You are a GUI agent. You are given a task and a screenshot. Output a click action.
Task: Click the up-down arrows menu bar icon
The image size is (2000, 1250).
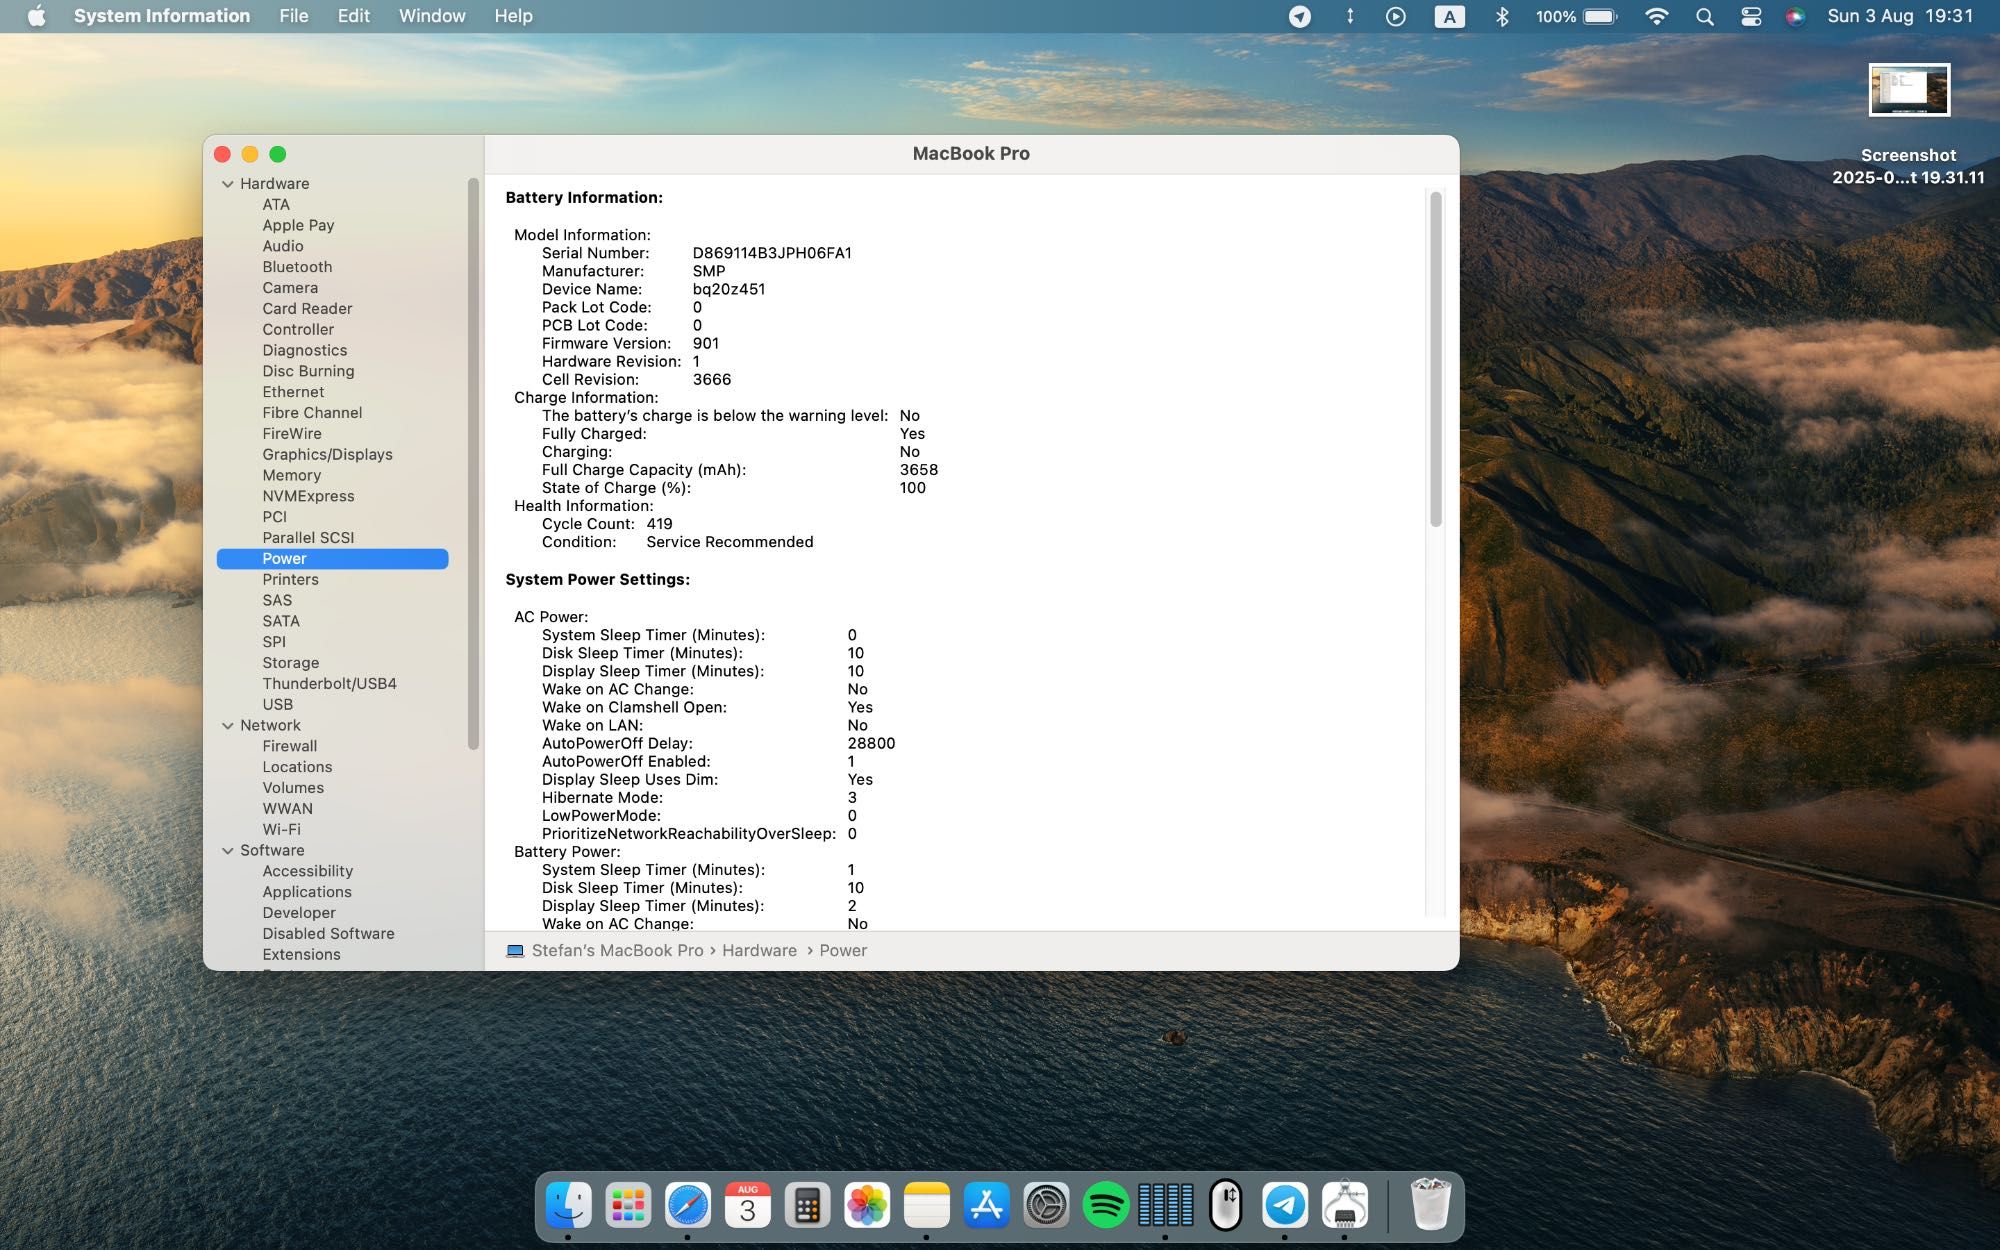coord(1349,16)
